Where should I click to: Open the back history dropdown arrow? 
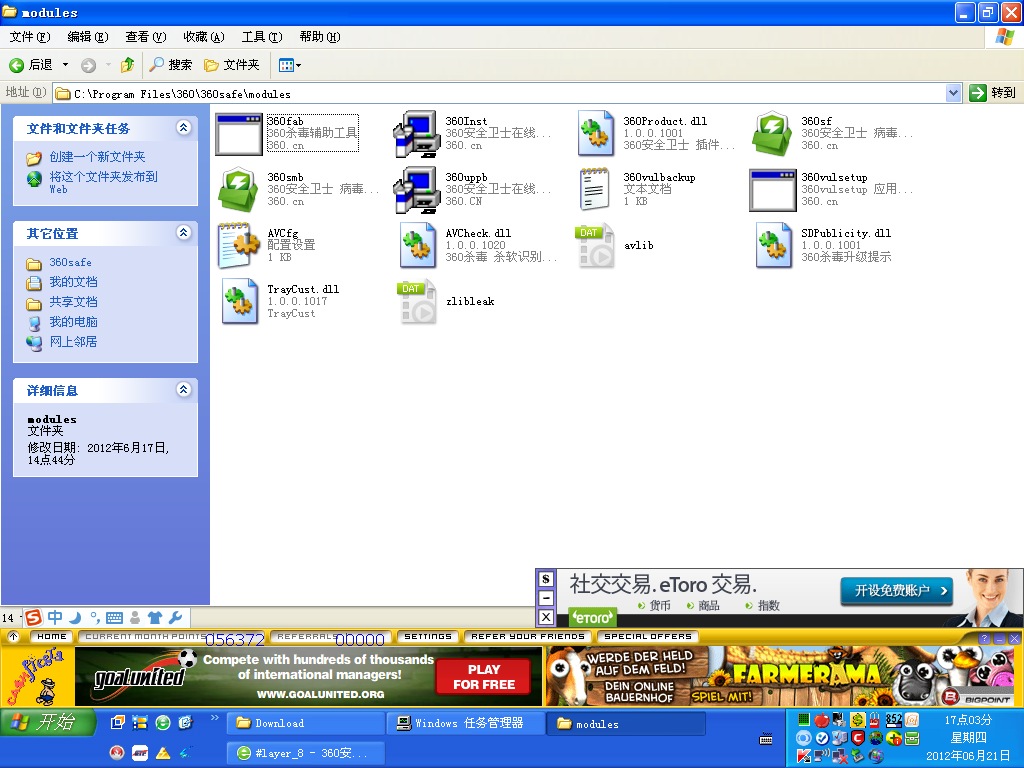[x=65, y=65]
